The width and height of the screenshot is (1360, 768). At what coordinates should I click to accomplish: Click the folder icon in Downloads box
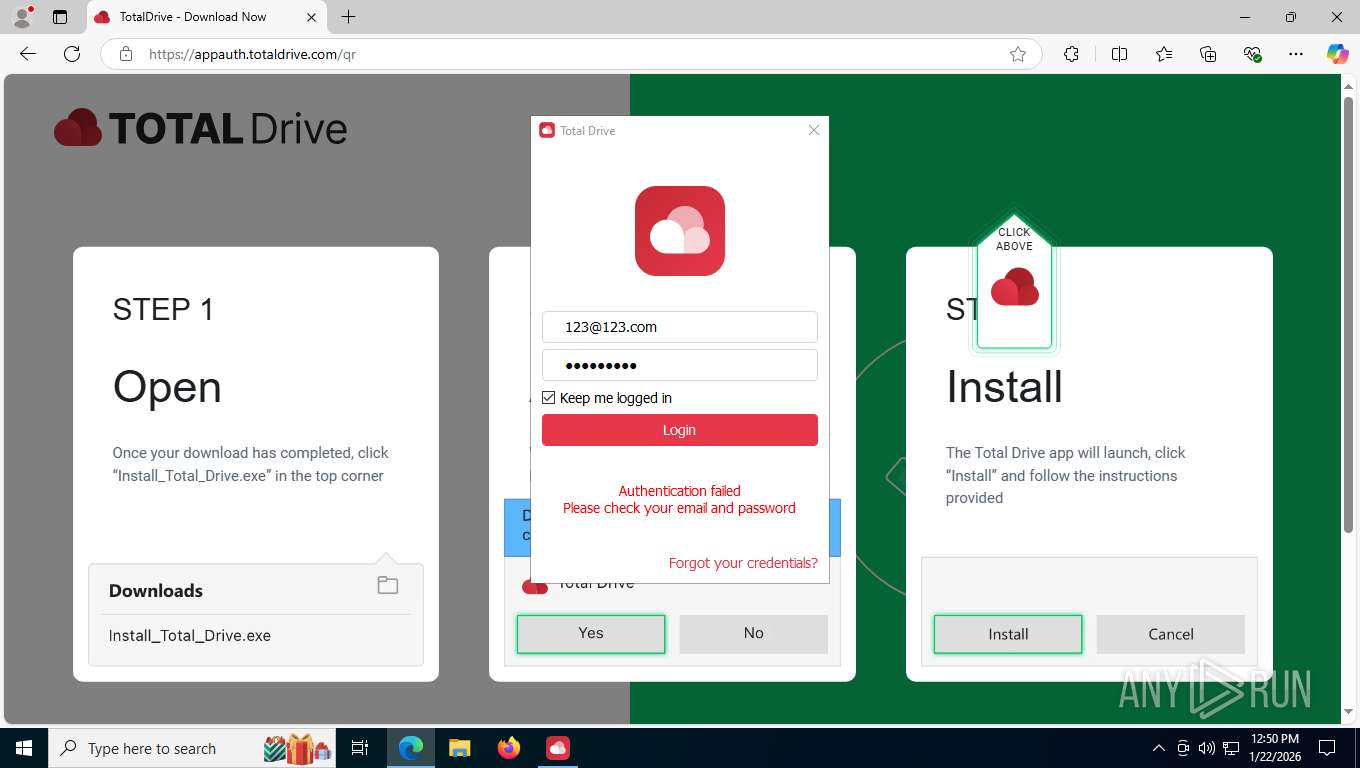(388, 586)
